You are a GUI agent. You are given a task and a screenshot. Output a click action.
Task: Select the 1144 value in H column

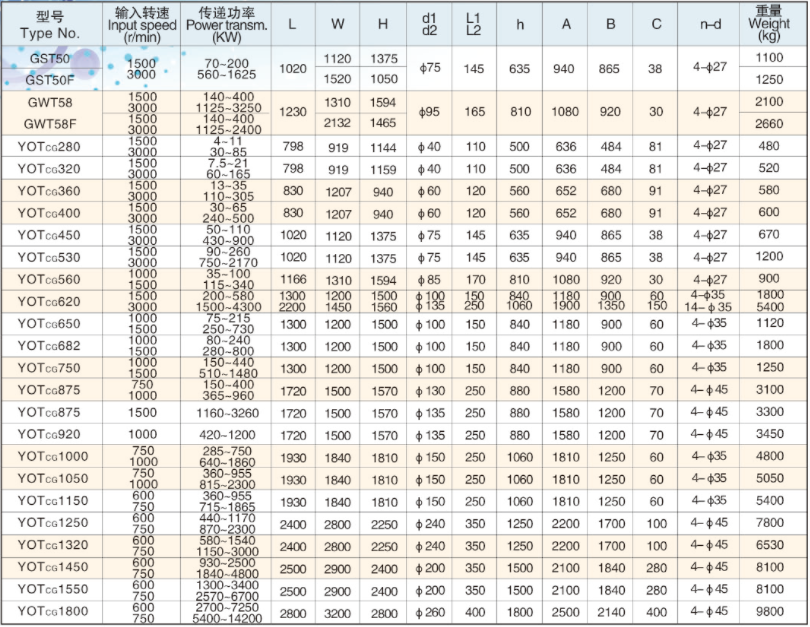(x=383, y=148)
